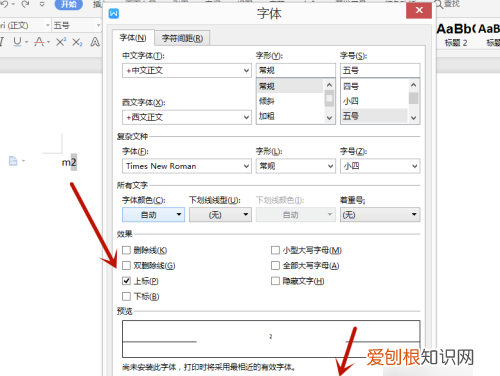
Task: Click the 字形 list scroll-up arrow
Action: [329, 85]
